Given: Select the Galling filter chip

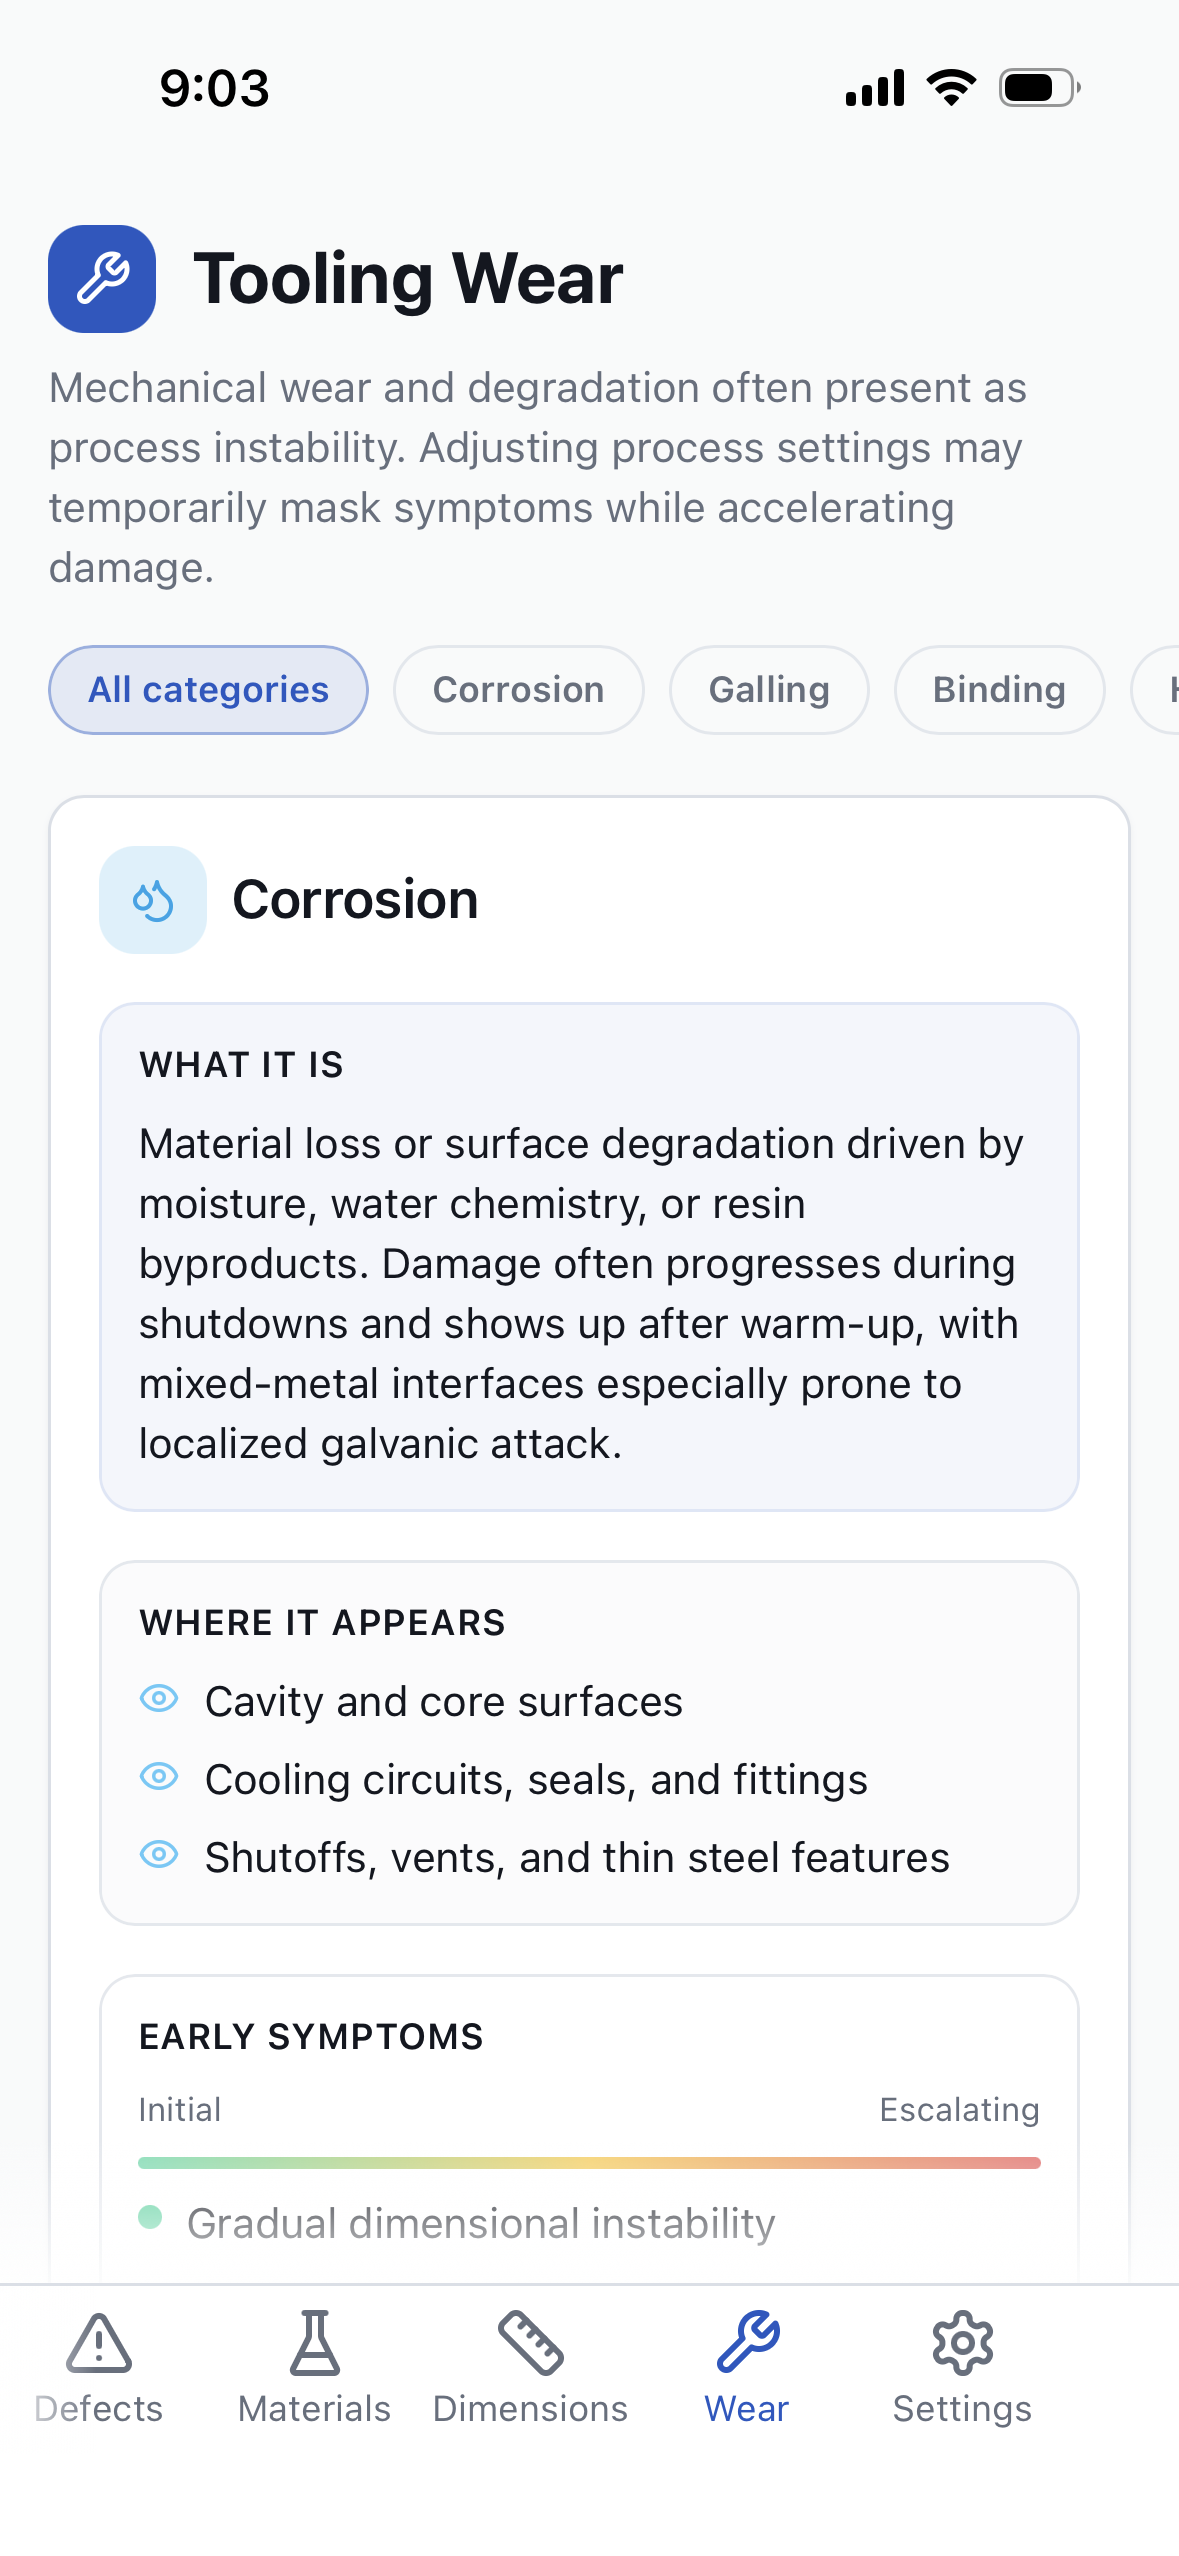Looking at the screenshot, I should coord(768,689).
